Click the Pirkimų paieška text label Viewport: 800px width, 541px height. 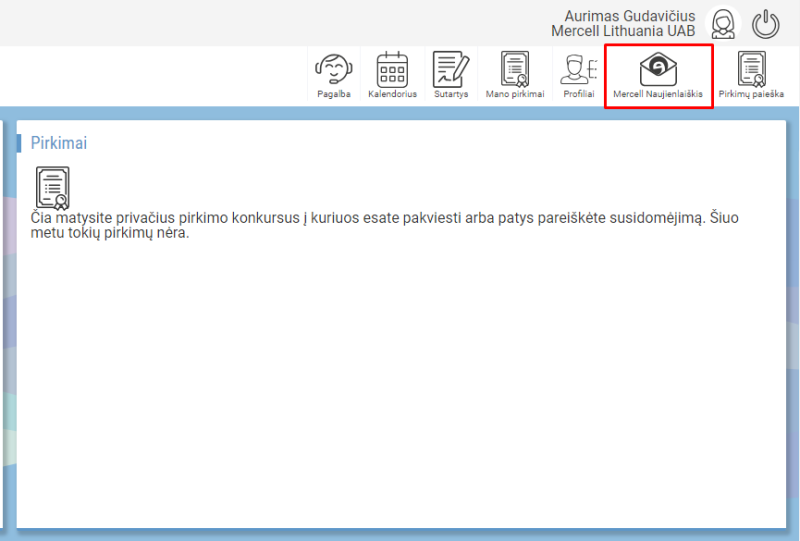pyautogui.click(x=751, y=94)
